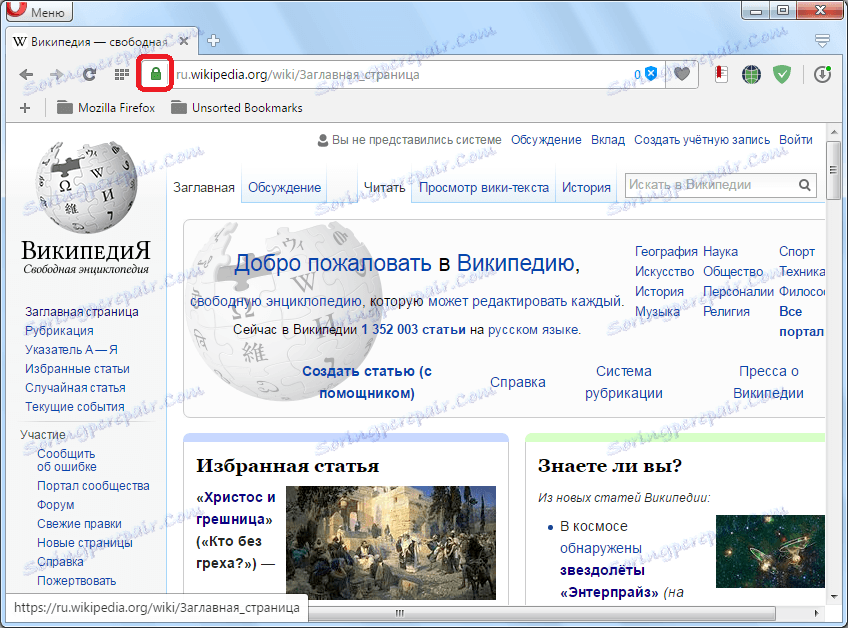Screen dimensions: 848x628
Task: Open Случайная статья sidebar link
Action: (x=75, y=387)
